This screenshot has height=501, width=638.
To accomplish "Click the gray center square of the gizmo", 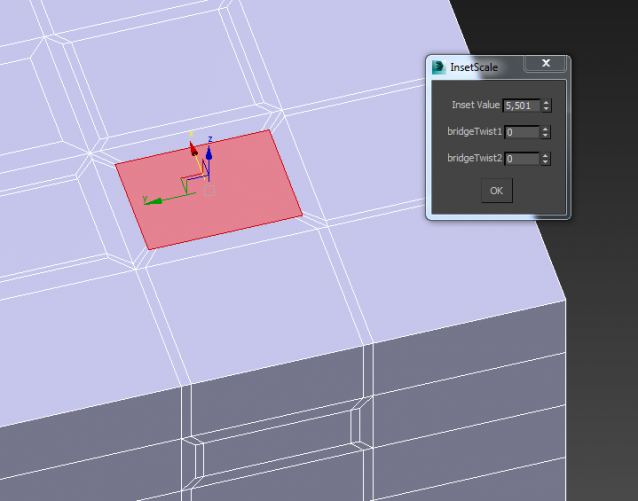I will 209,188.
